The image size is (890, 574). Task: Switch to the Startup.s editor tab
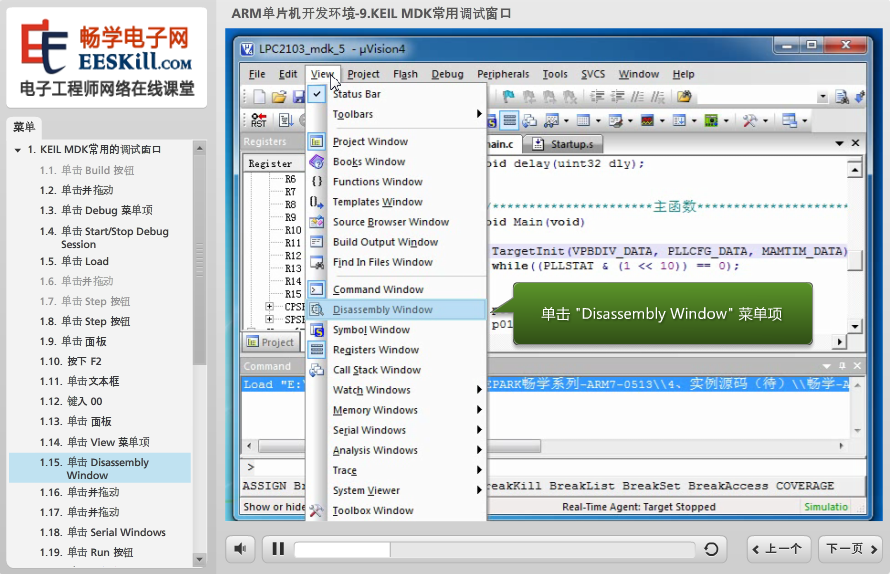point(562,144)
